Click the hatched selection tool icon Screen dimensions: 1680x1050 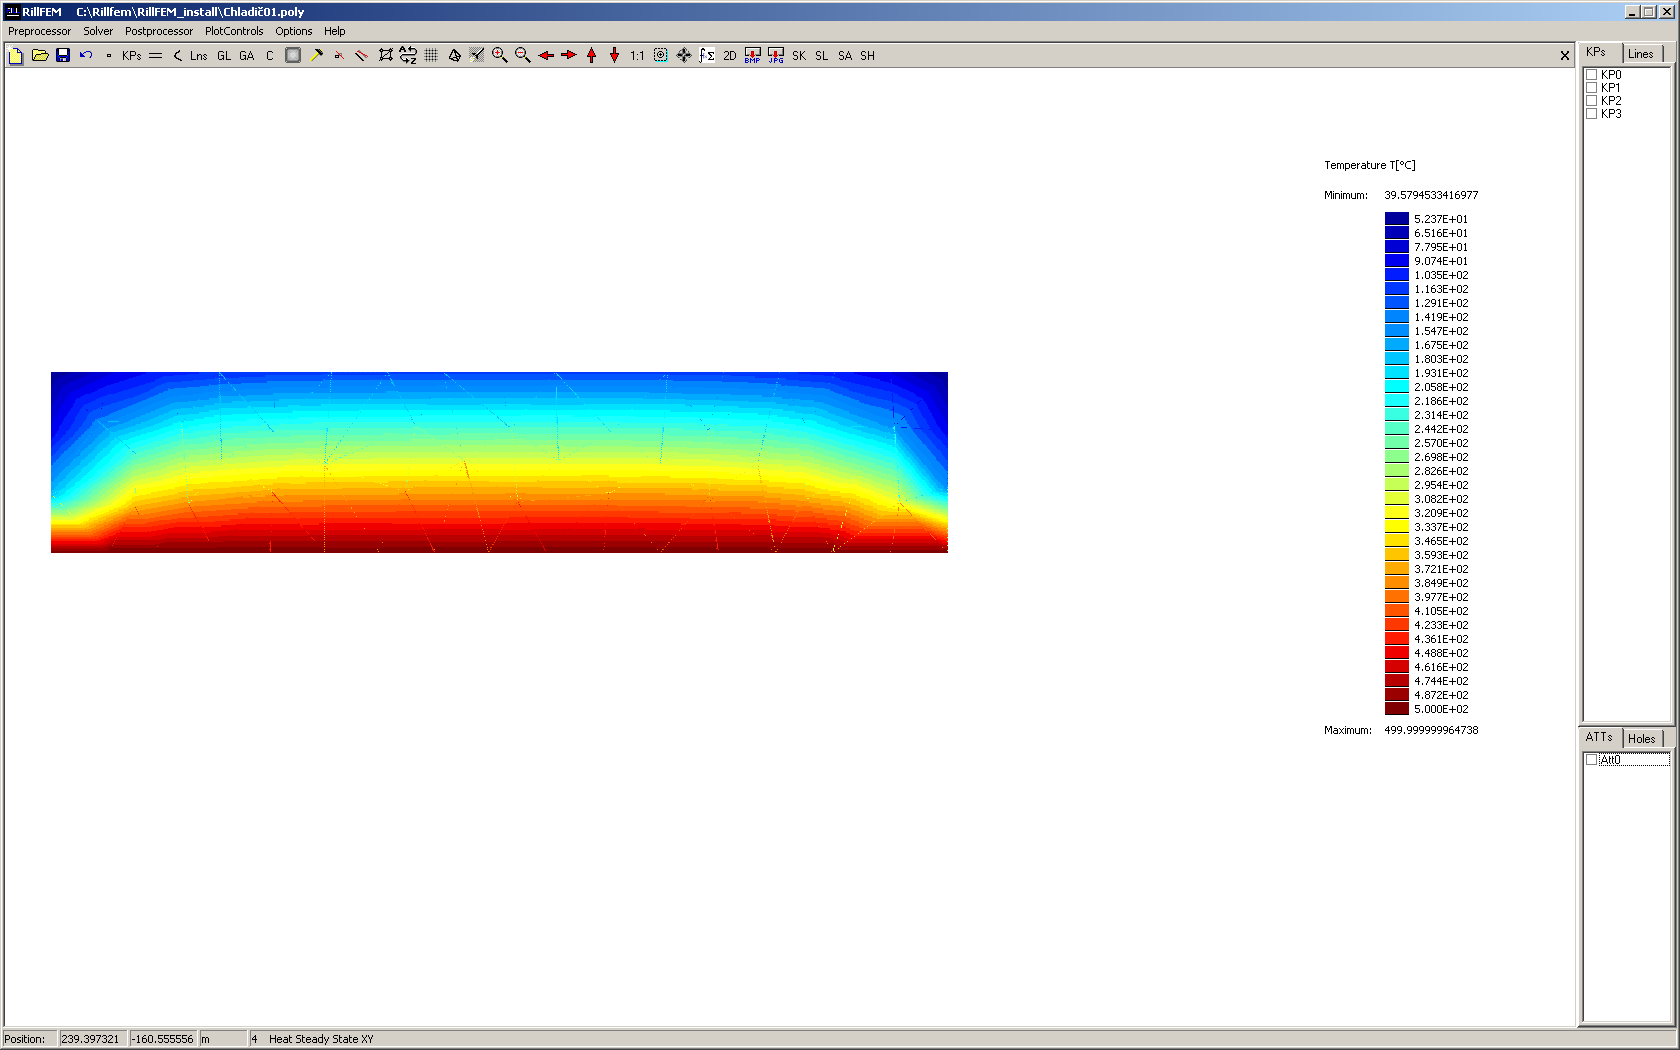tap(477, 56)
